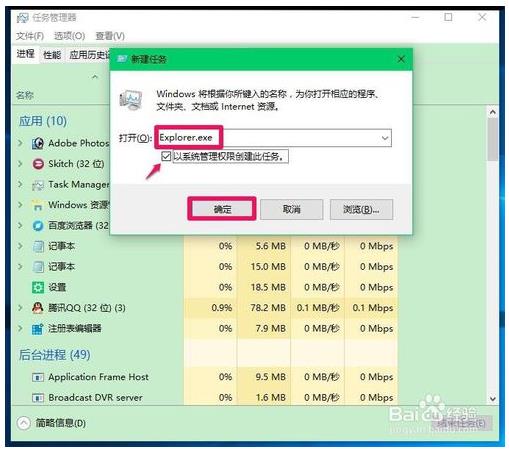
Task: Expand the Skitch (32 位) process group
Action: [20, 164]
